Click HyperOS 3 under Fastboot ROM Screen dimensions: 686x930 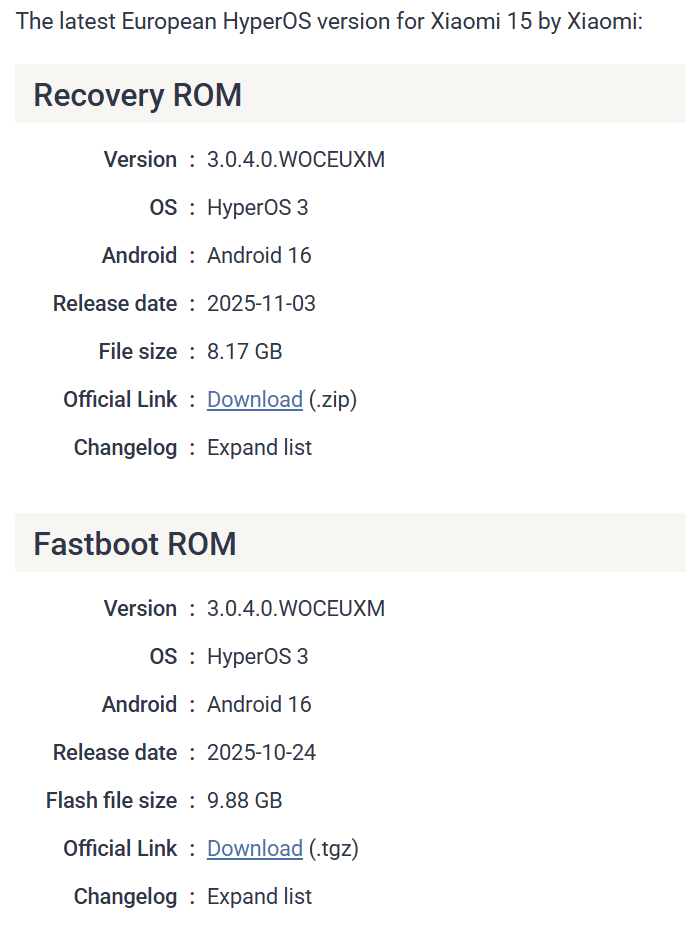pyautogui.click(x=257, y=657)
